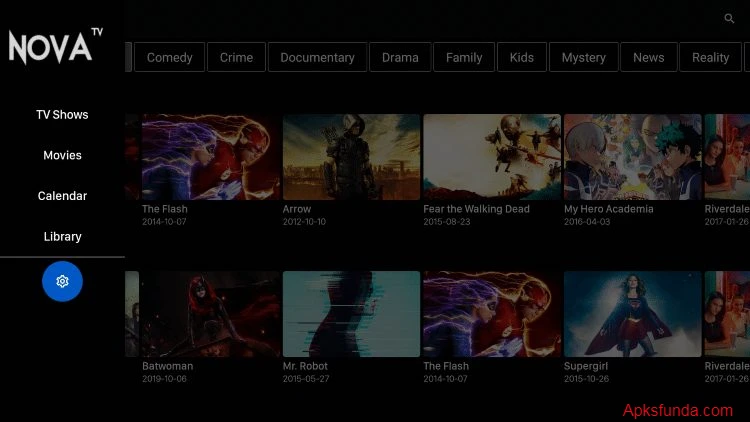This screenshot has height=422, width=750.
Task: Click the date 2015-05-27 under Mr. Robot
Action: [x=306, y=378]
